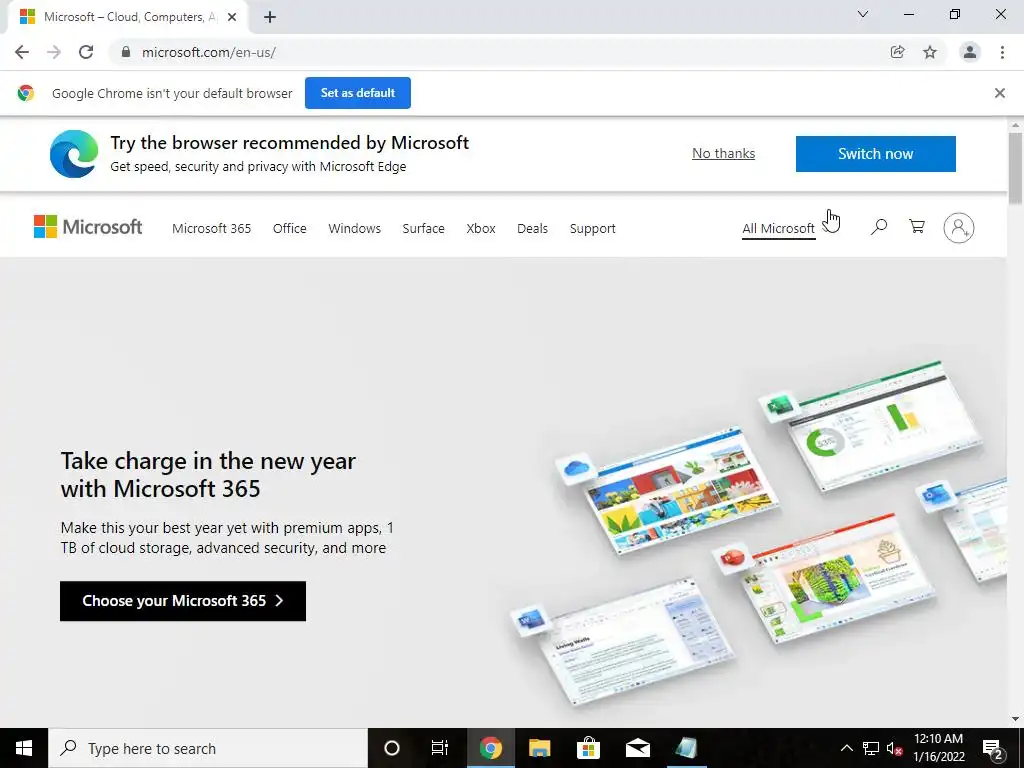Open the Office nav item
The height and width of the screenshot is (768, 1024).
click(289, 229)
